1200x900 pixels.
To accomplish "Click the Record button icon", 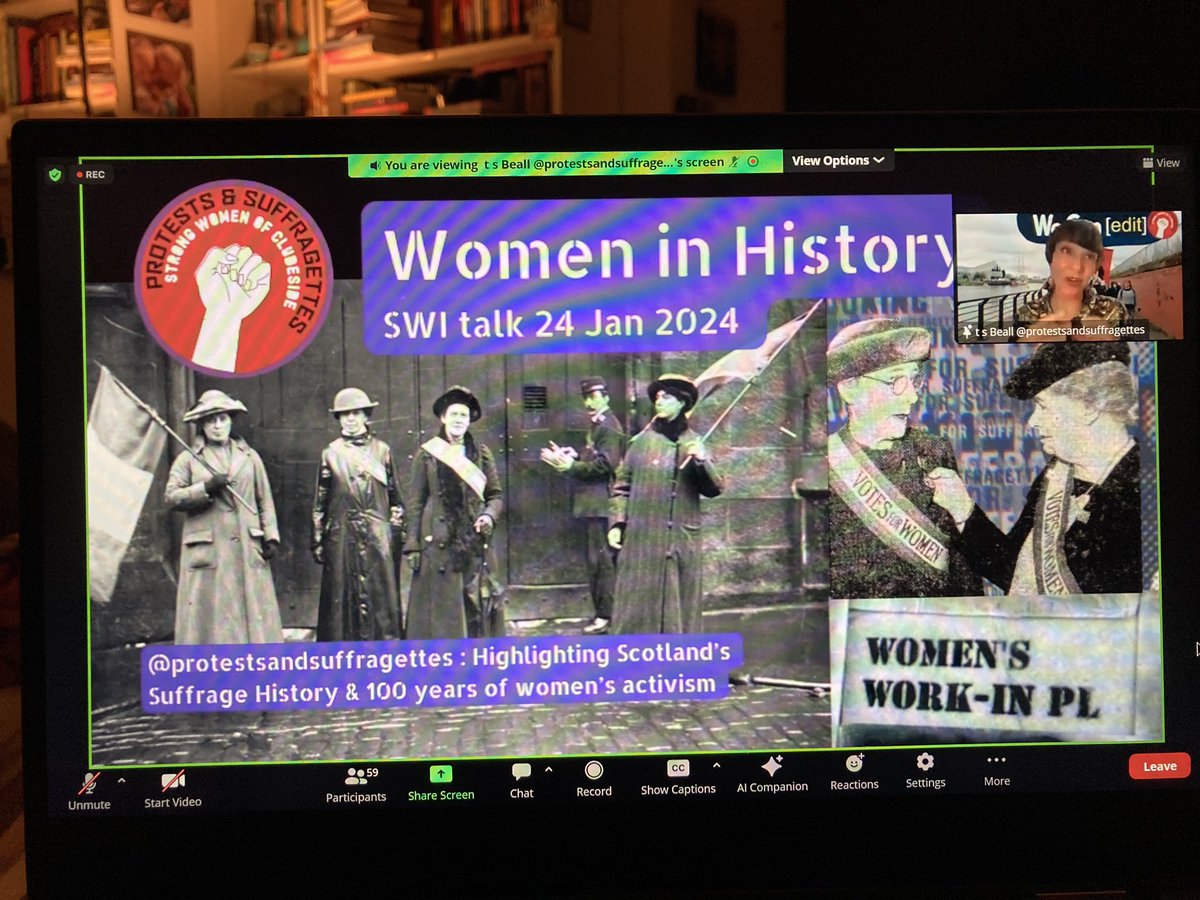I will 594,770.
